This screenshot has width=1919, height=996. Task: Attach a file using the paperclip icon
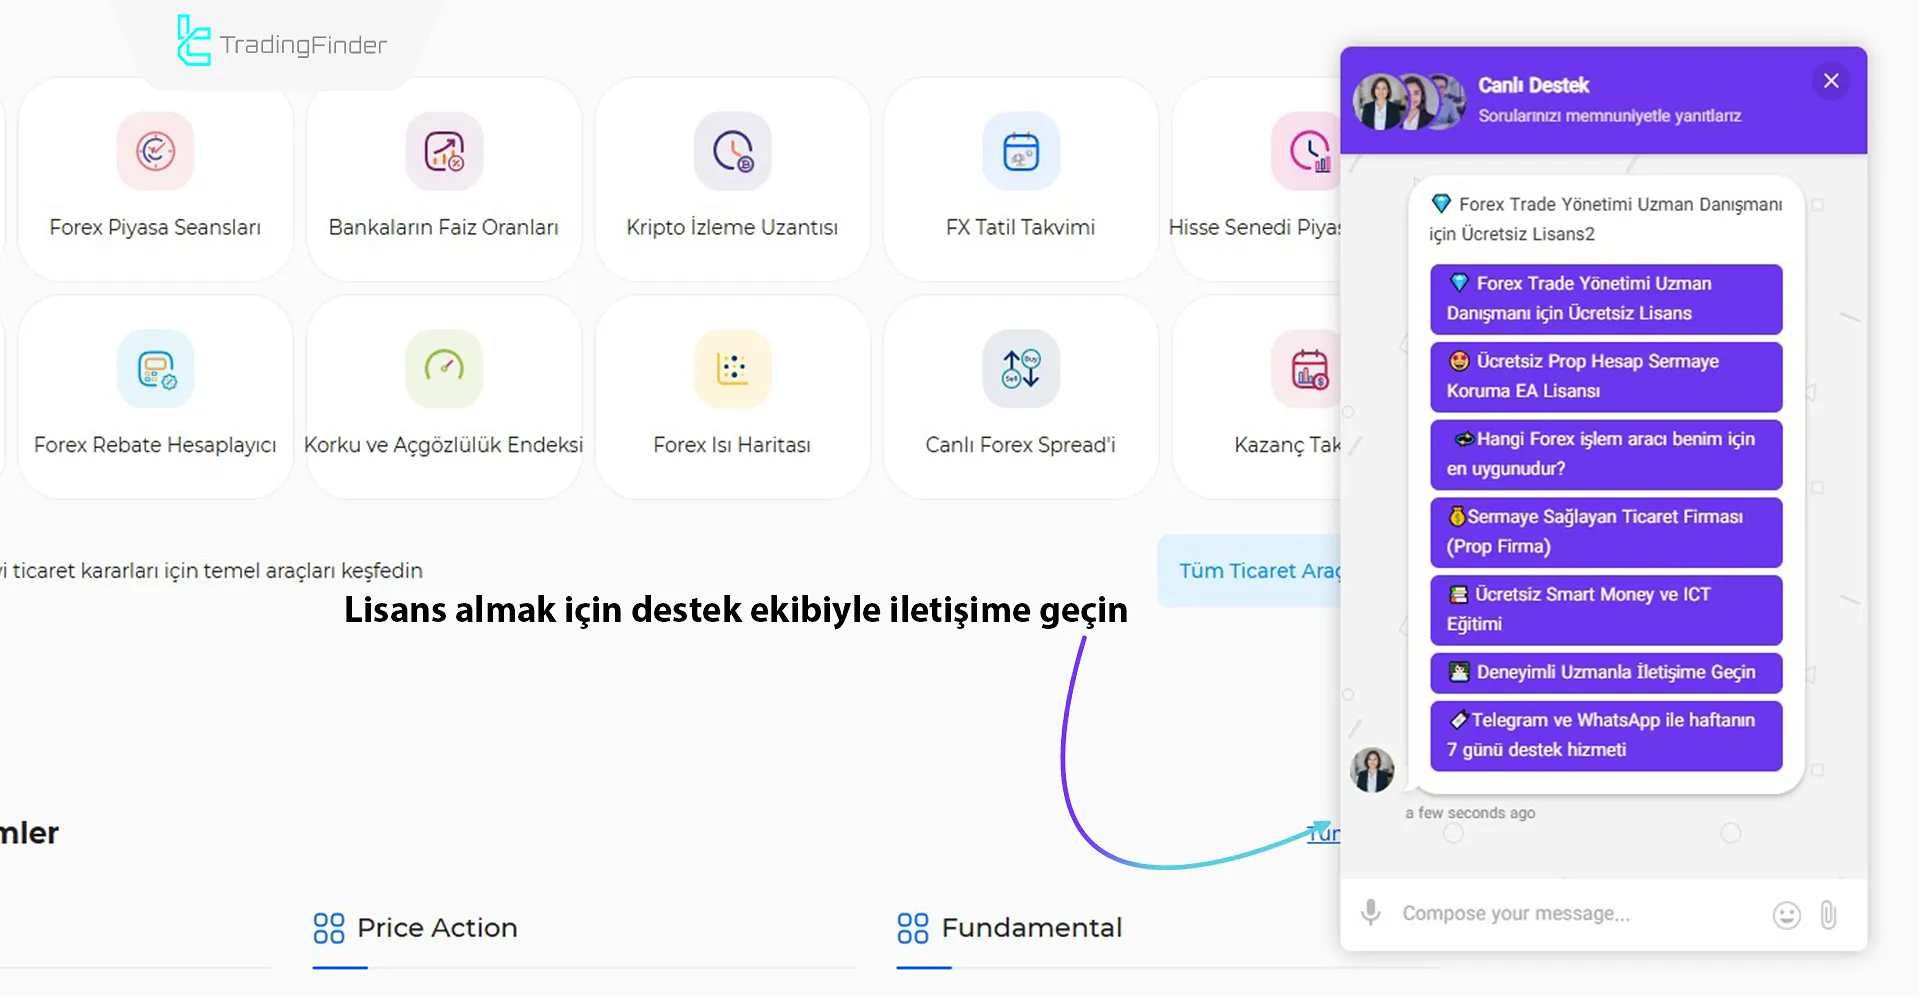coord(1830,914)
